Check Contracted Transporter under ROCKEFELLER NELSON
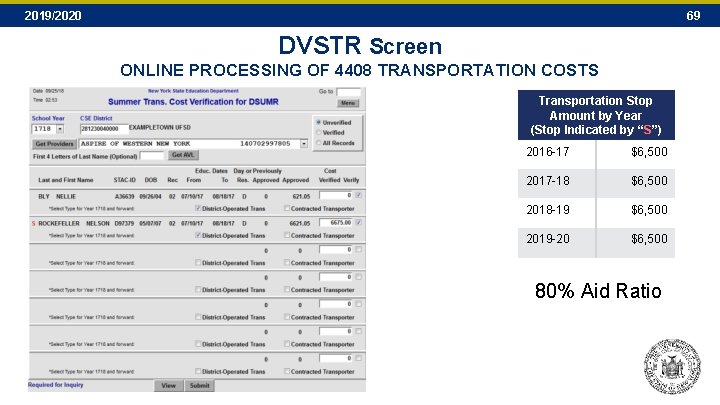Image resolution: width=720 pixels, height=405 pixels. (x=287, y=235)
